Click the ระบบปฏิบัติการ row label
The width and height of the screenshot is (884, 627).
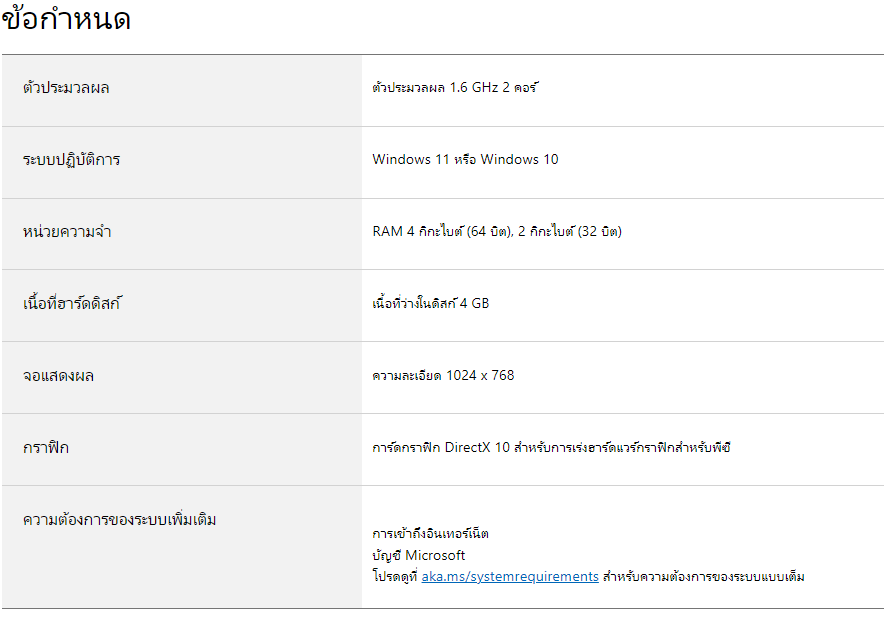[71, 160]
